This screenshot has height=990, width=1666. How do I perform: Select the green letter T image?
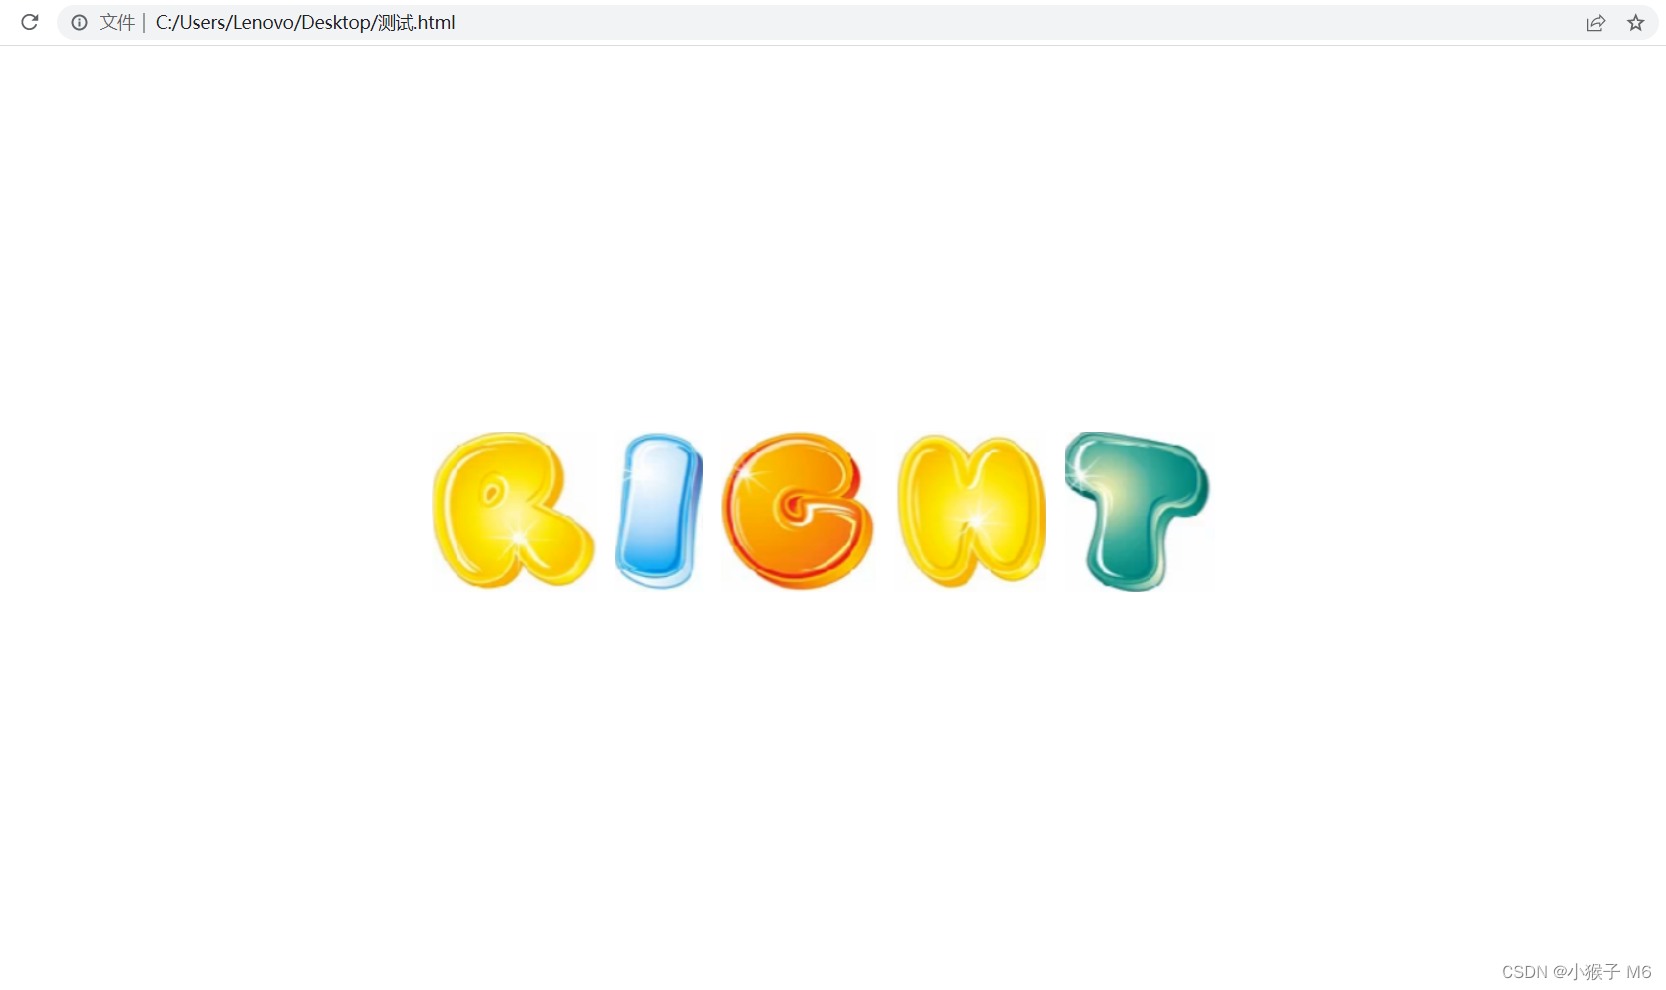(x=1138, y=511)
